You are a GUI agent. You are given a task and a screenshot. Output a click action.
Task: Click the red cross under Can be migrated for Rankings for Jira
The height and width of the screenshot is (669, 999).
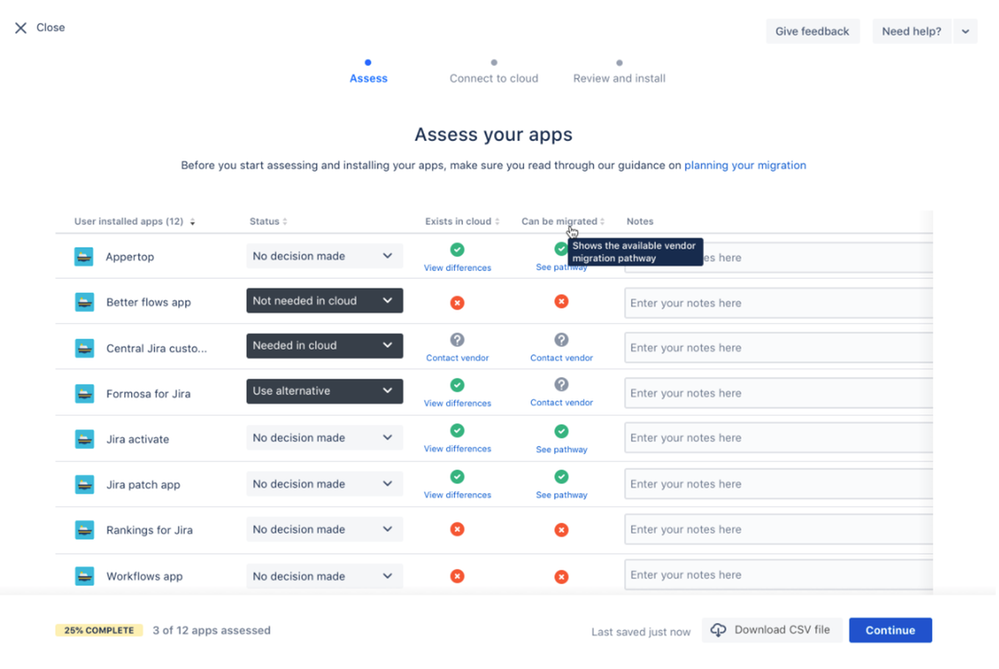click(561, 530)
